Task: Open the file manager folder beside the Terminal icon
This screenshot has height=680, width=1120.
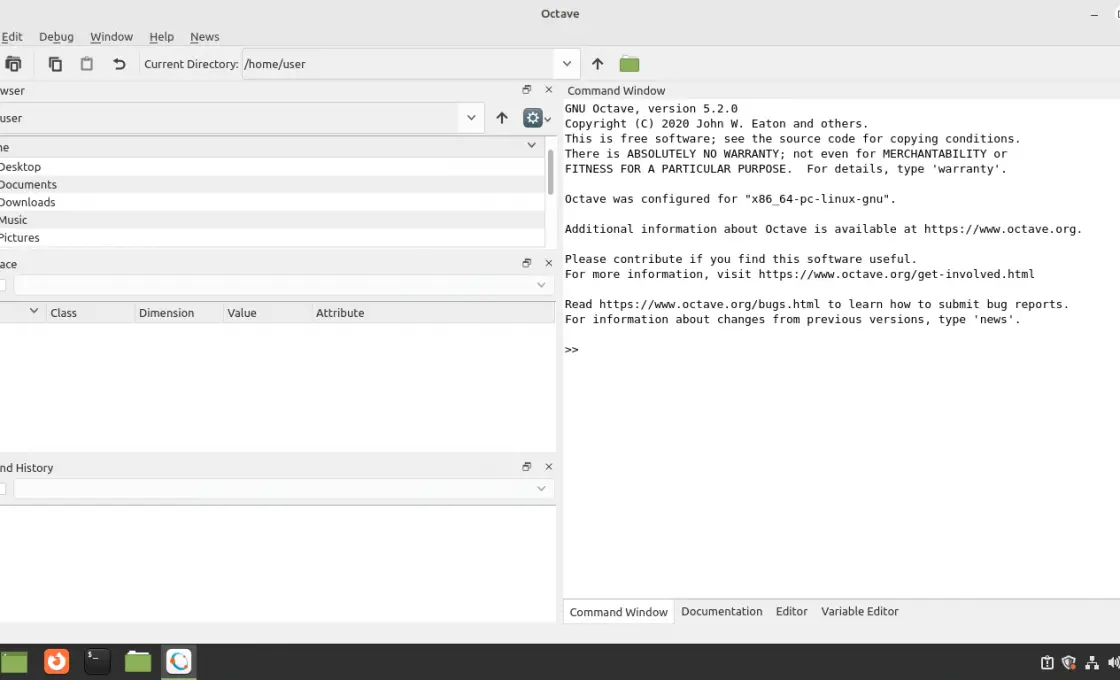Action: pos(138,661)
